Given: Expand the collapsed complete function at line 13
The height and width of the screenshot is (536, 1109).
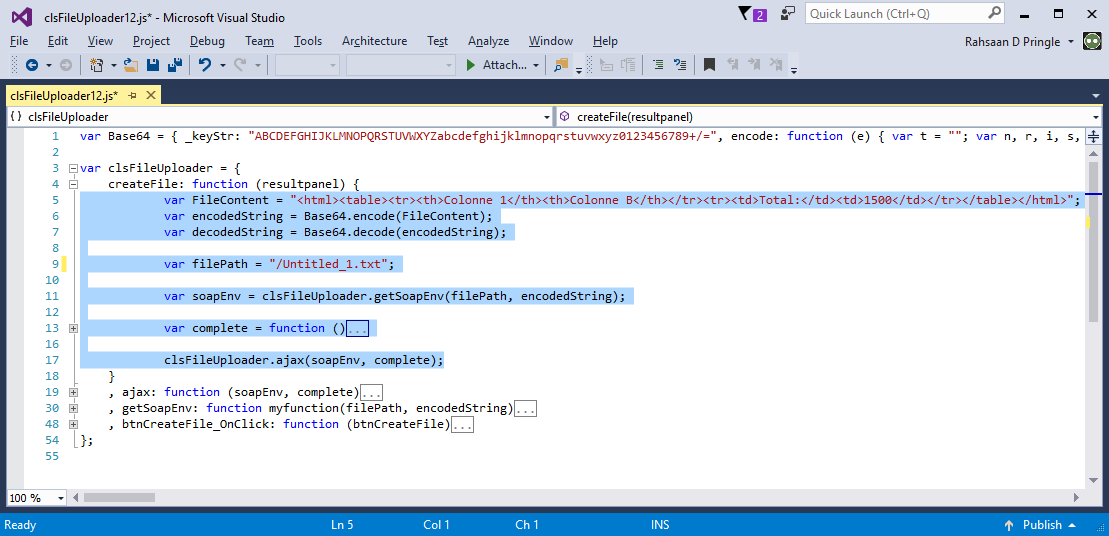Looking at the screenshot, I should point(73,328).
